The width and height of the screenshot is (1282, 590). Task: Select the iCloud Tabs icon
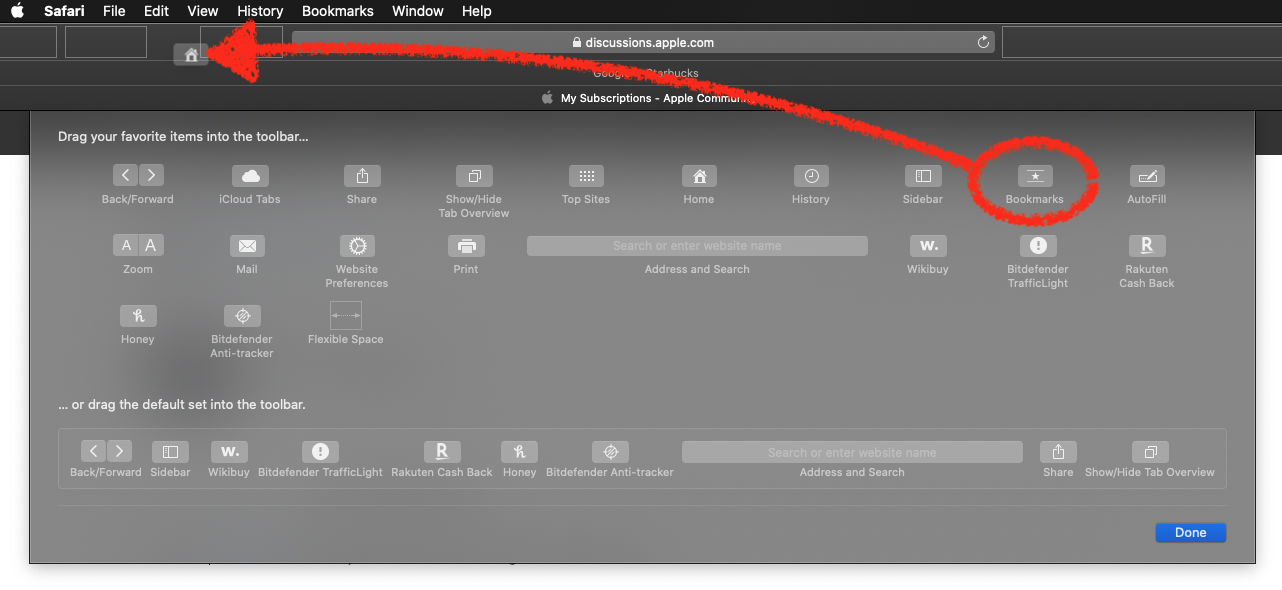click(x=250, y=176)
